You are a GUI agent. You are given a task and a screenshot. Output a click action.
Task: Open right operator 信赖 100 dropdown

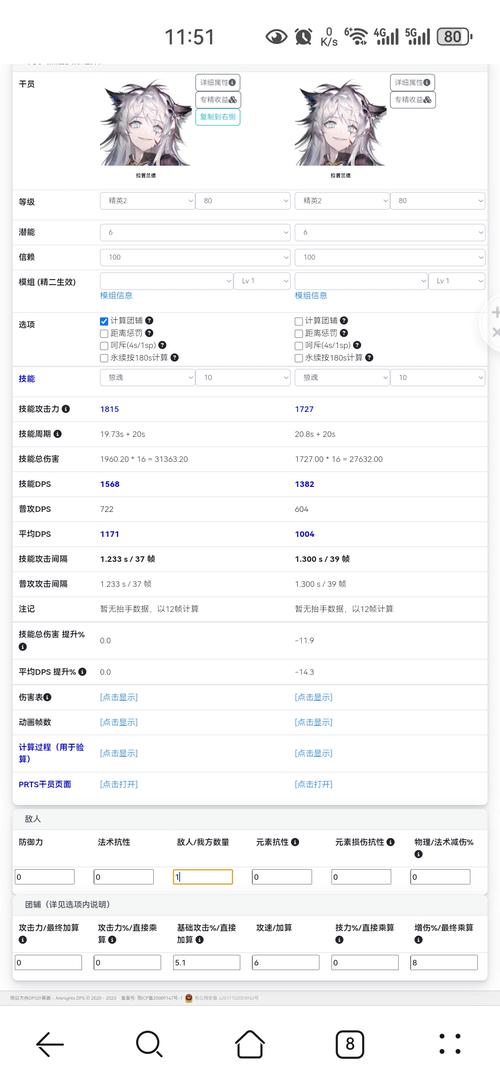point(390,257)
